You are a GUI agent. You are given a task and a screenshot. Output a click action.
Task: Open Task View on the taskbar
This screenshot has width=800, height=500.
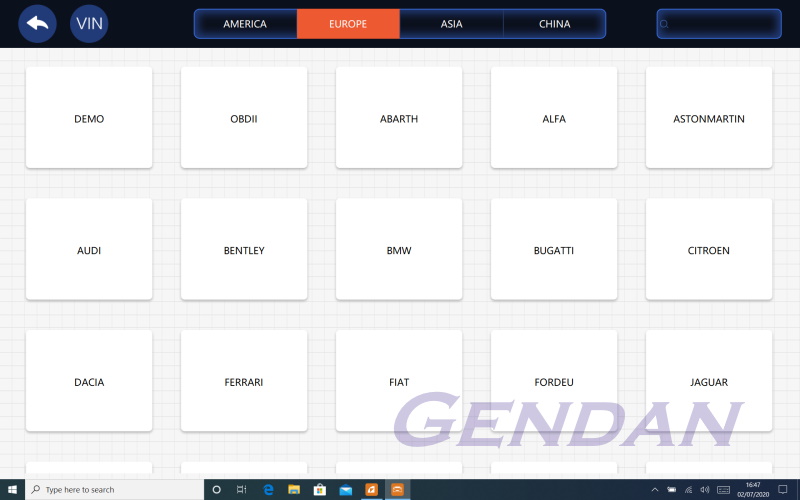tap(242, 490)
